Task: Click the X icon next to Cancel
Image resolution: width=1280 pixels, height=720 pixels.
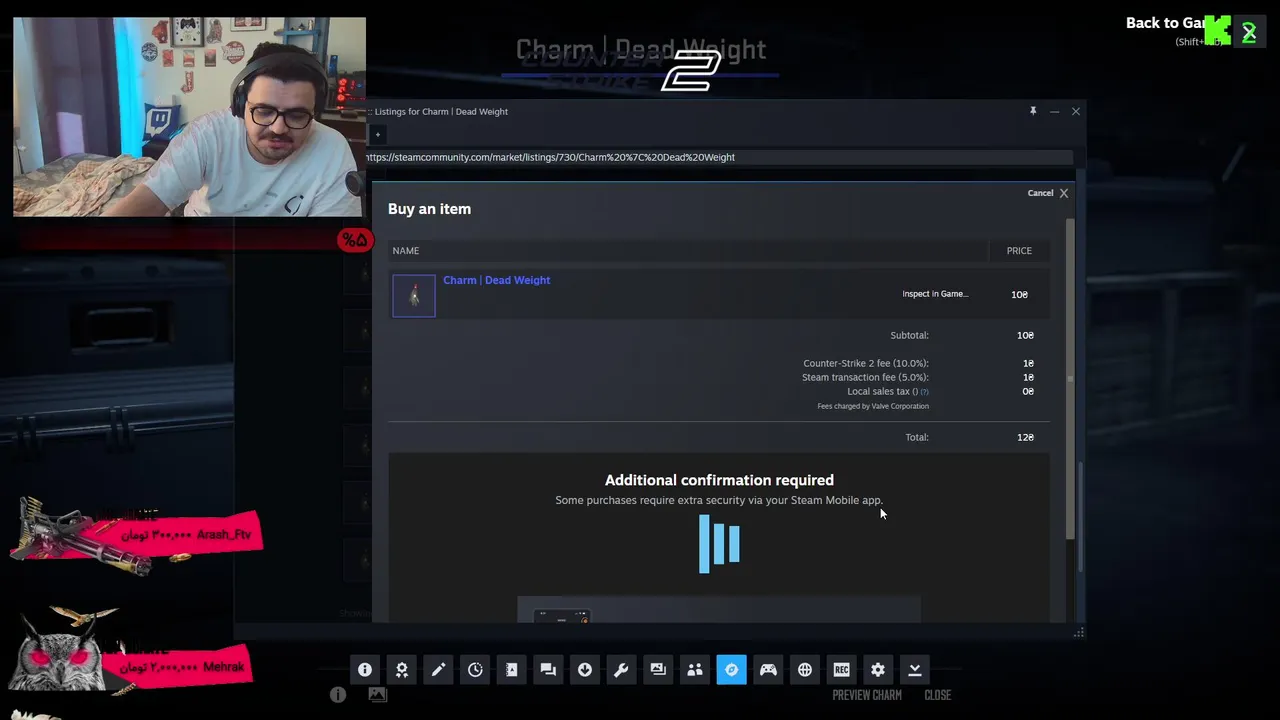Action: 1064,193
